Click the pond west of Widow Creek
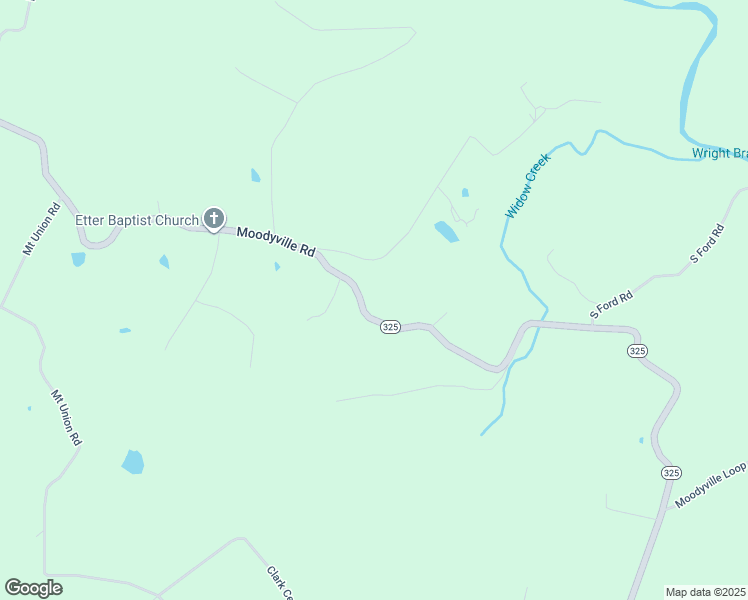 (x=447, y=232)
